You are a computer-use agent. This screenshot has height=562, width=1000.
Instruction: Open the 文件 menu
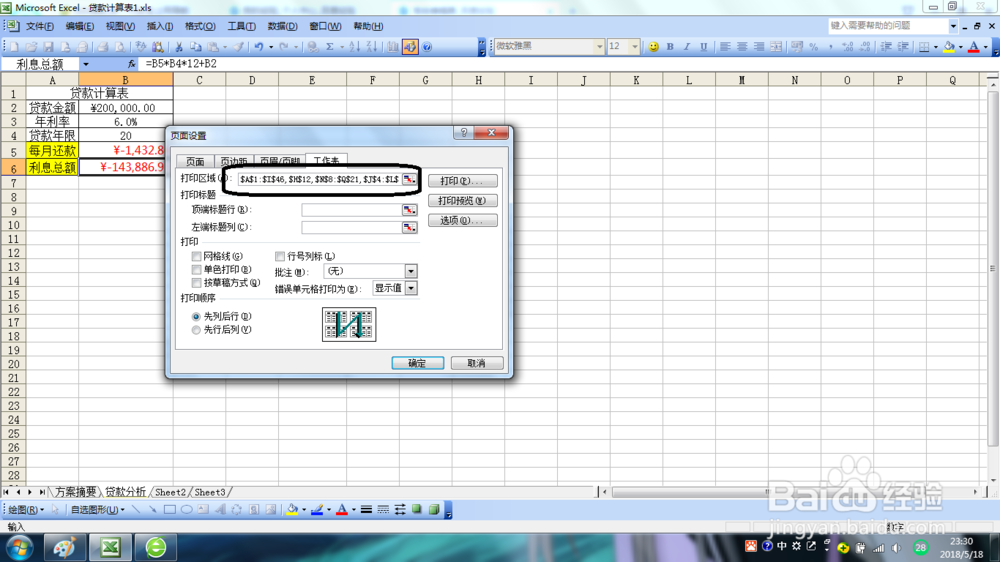click(40, 26)
